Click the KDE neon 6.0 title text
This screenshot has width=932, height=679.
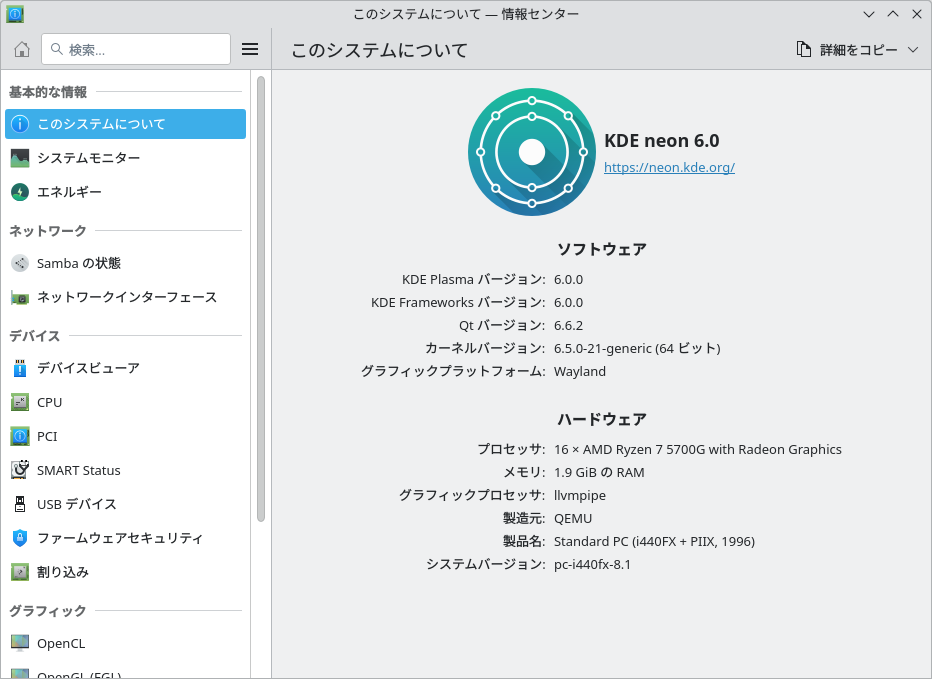(x=662, y=141)
